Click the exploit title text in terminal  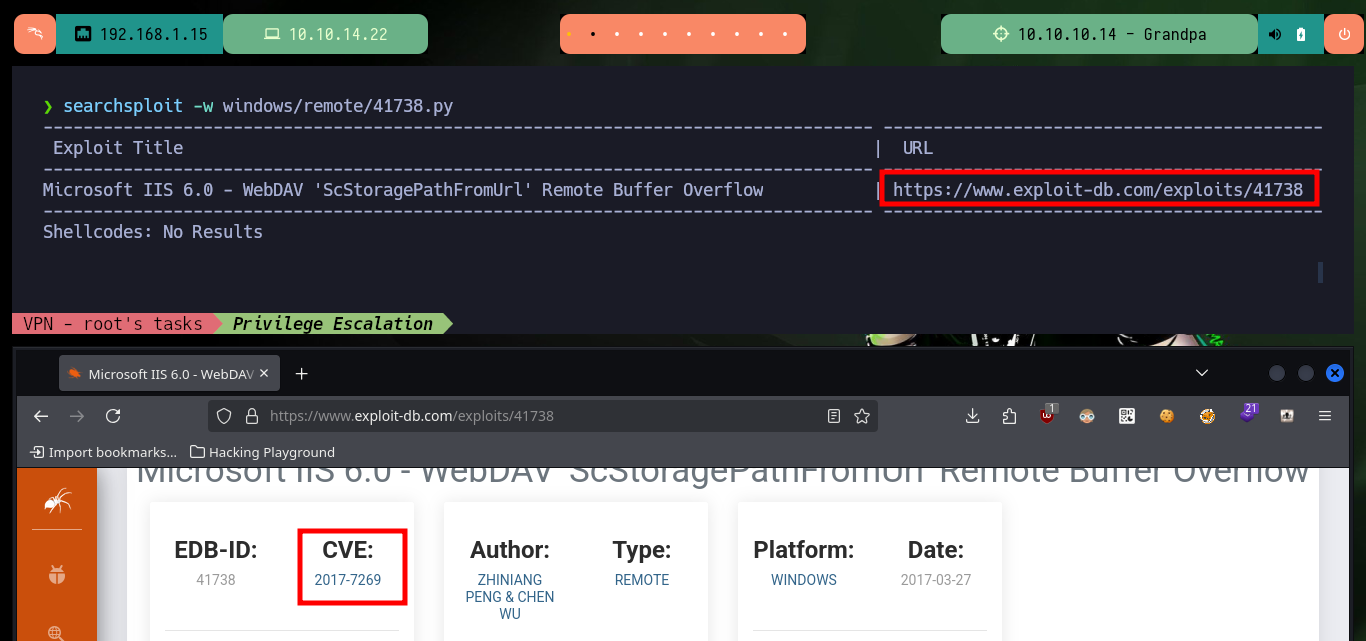[403, 189]
